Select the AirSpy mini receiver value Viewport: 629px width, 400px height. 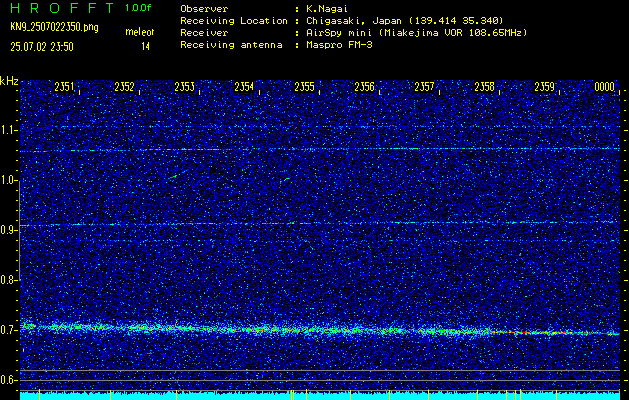416,33
